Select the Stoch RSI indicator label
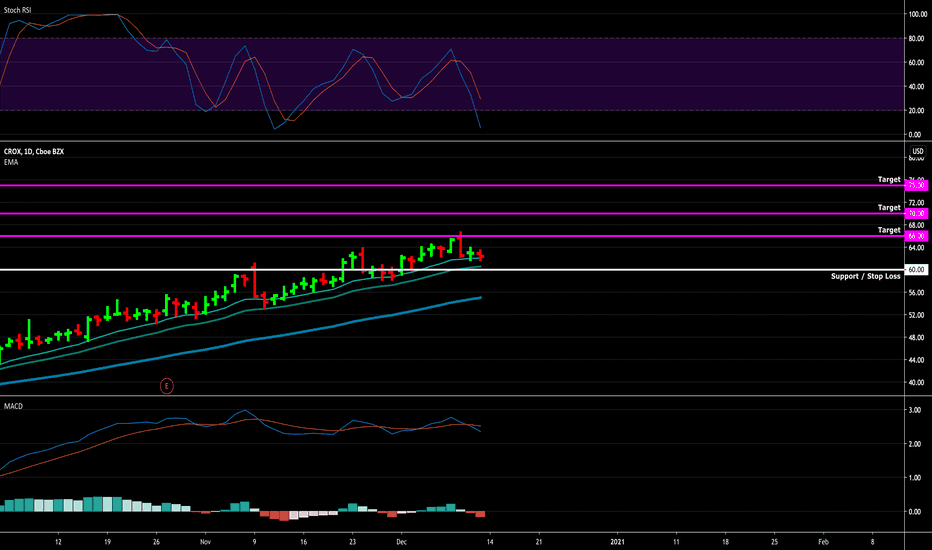Image resolution: width=932 pixels, height=550 pixels. click(x=17, y=10)
